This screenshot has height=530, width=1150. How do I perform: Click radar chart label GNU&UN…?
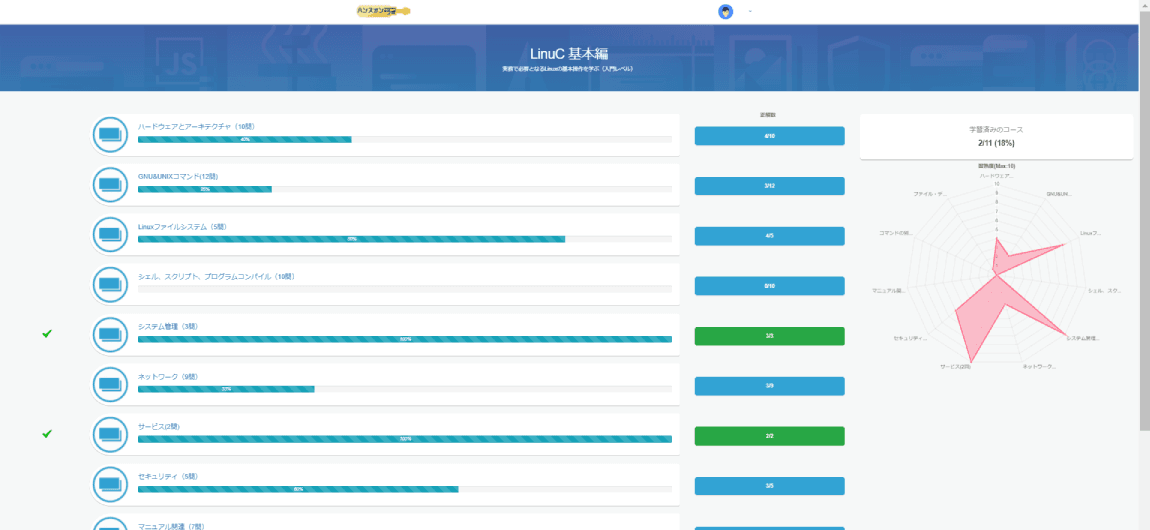click(x=1058, y=194)
